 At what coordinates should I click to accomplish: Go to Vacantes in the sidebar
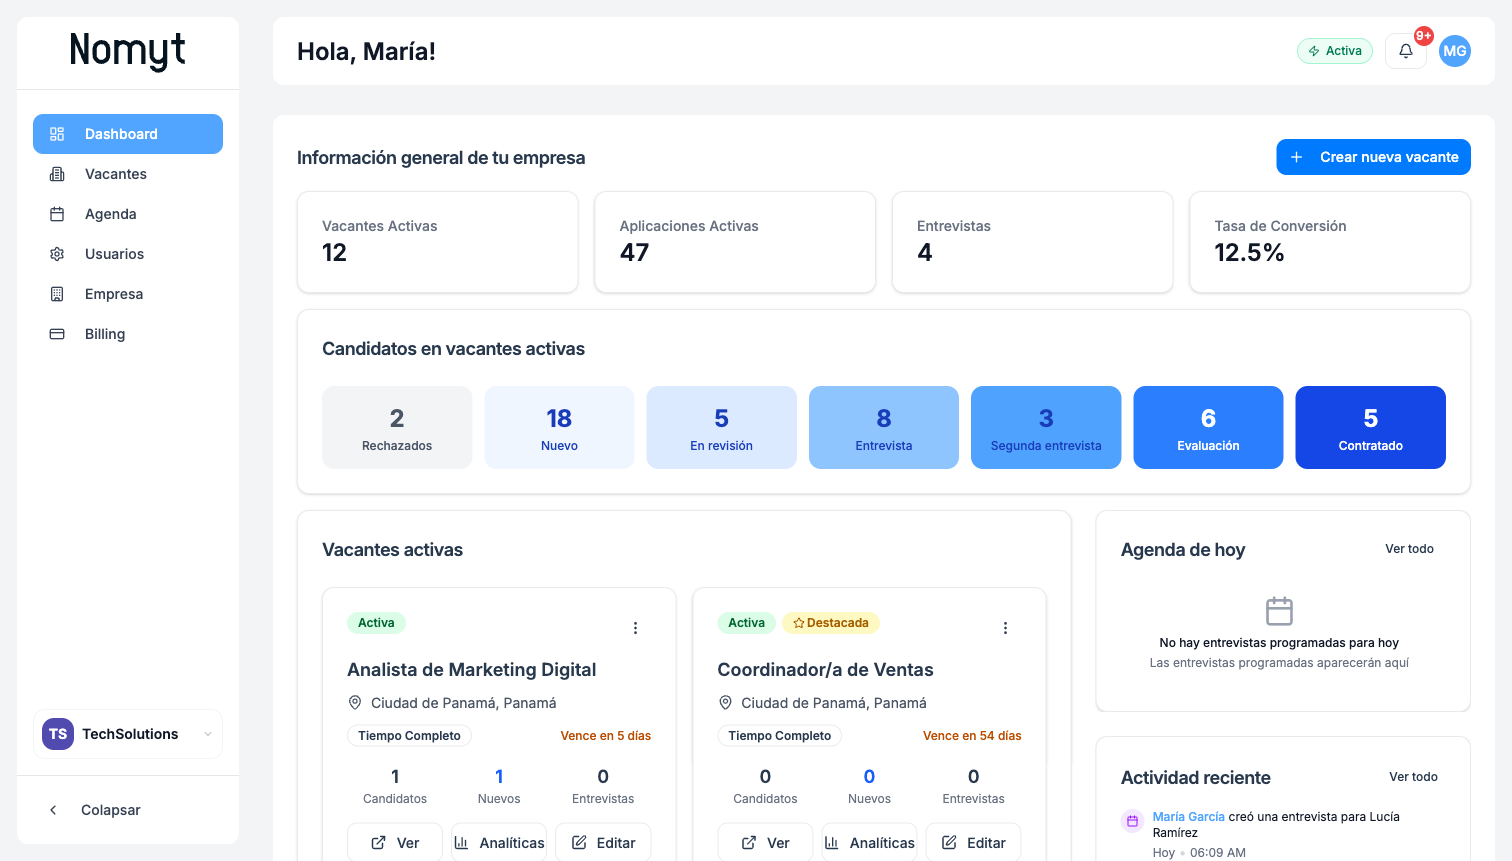[116, 174]
